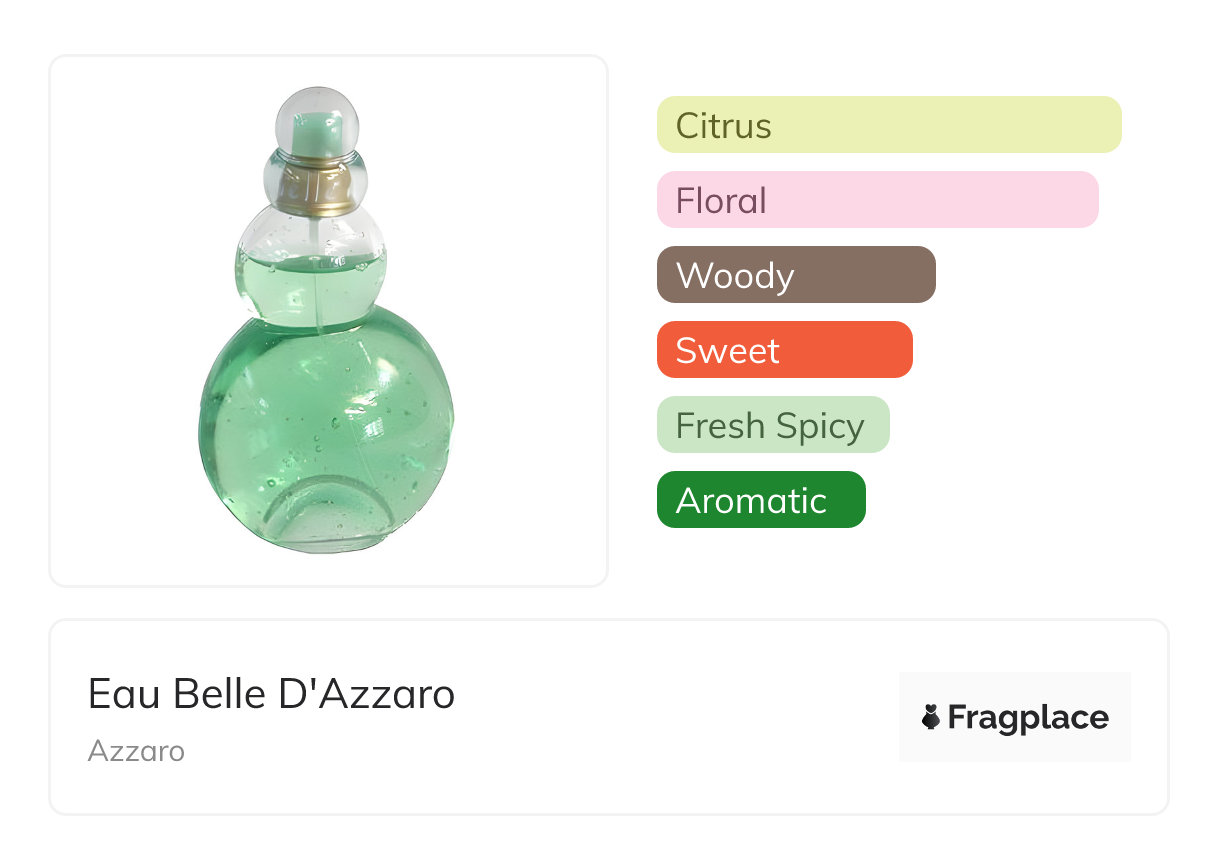Click the dark green Aromatic accord bar
Screen dimensions: 1218x864
tap(760, 500)
